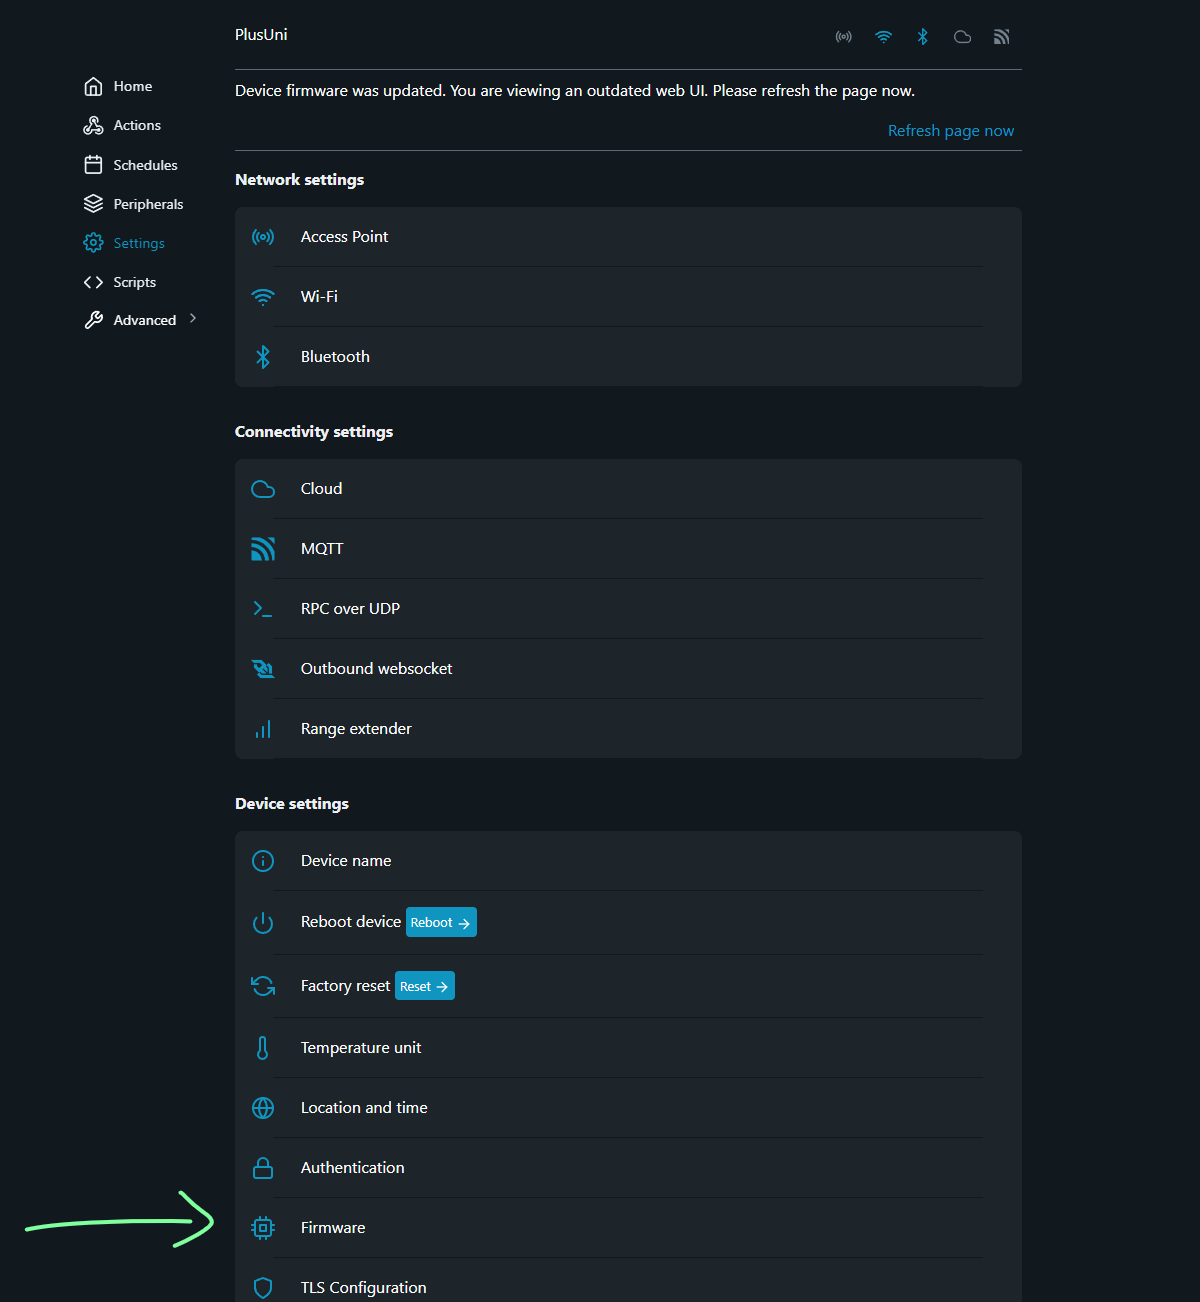Click the Outbound websocket icon
This screenshot has width=1200, height=1302.
coord(263,669)
